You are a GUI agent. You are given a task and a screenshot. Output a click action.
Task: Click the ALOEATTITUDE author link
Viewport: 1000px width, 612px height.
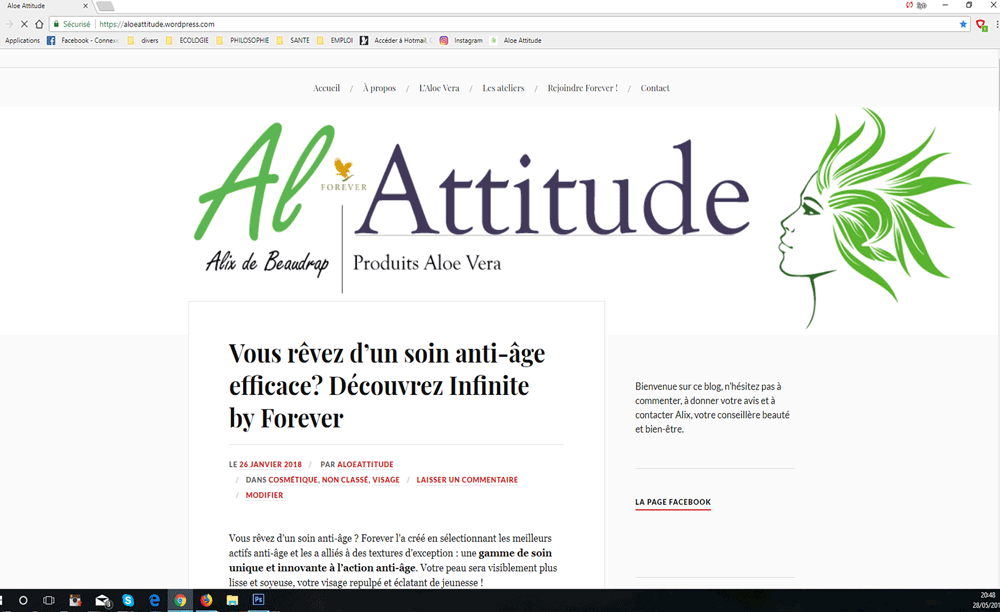coord(365,464)
